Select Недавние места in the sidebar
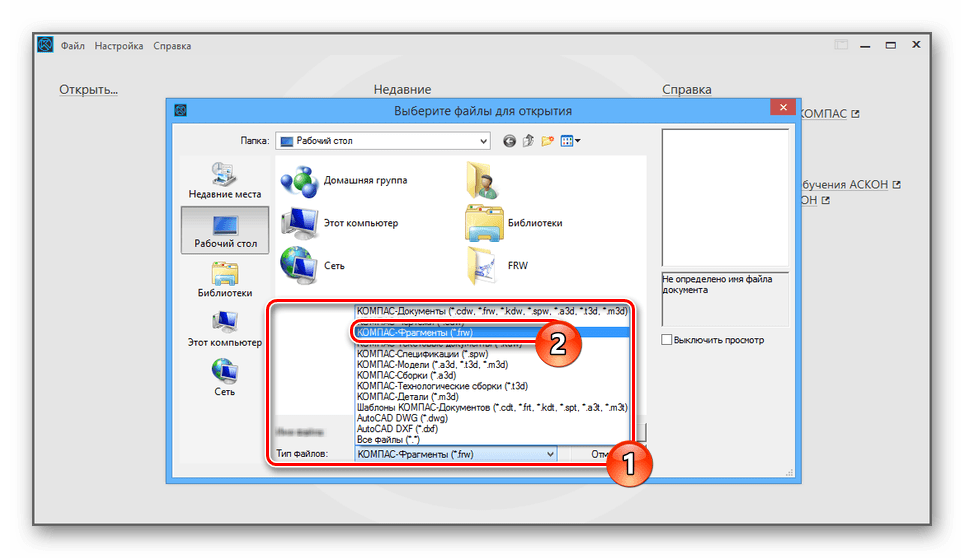This screenshot has width=964, height=558. (224, 181)
